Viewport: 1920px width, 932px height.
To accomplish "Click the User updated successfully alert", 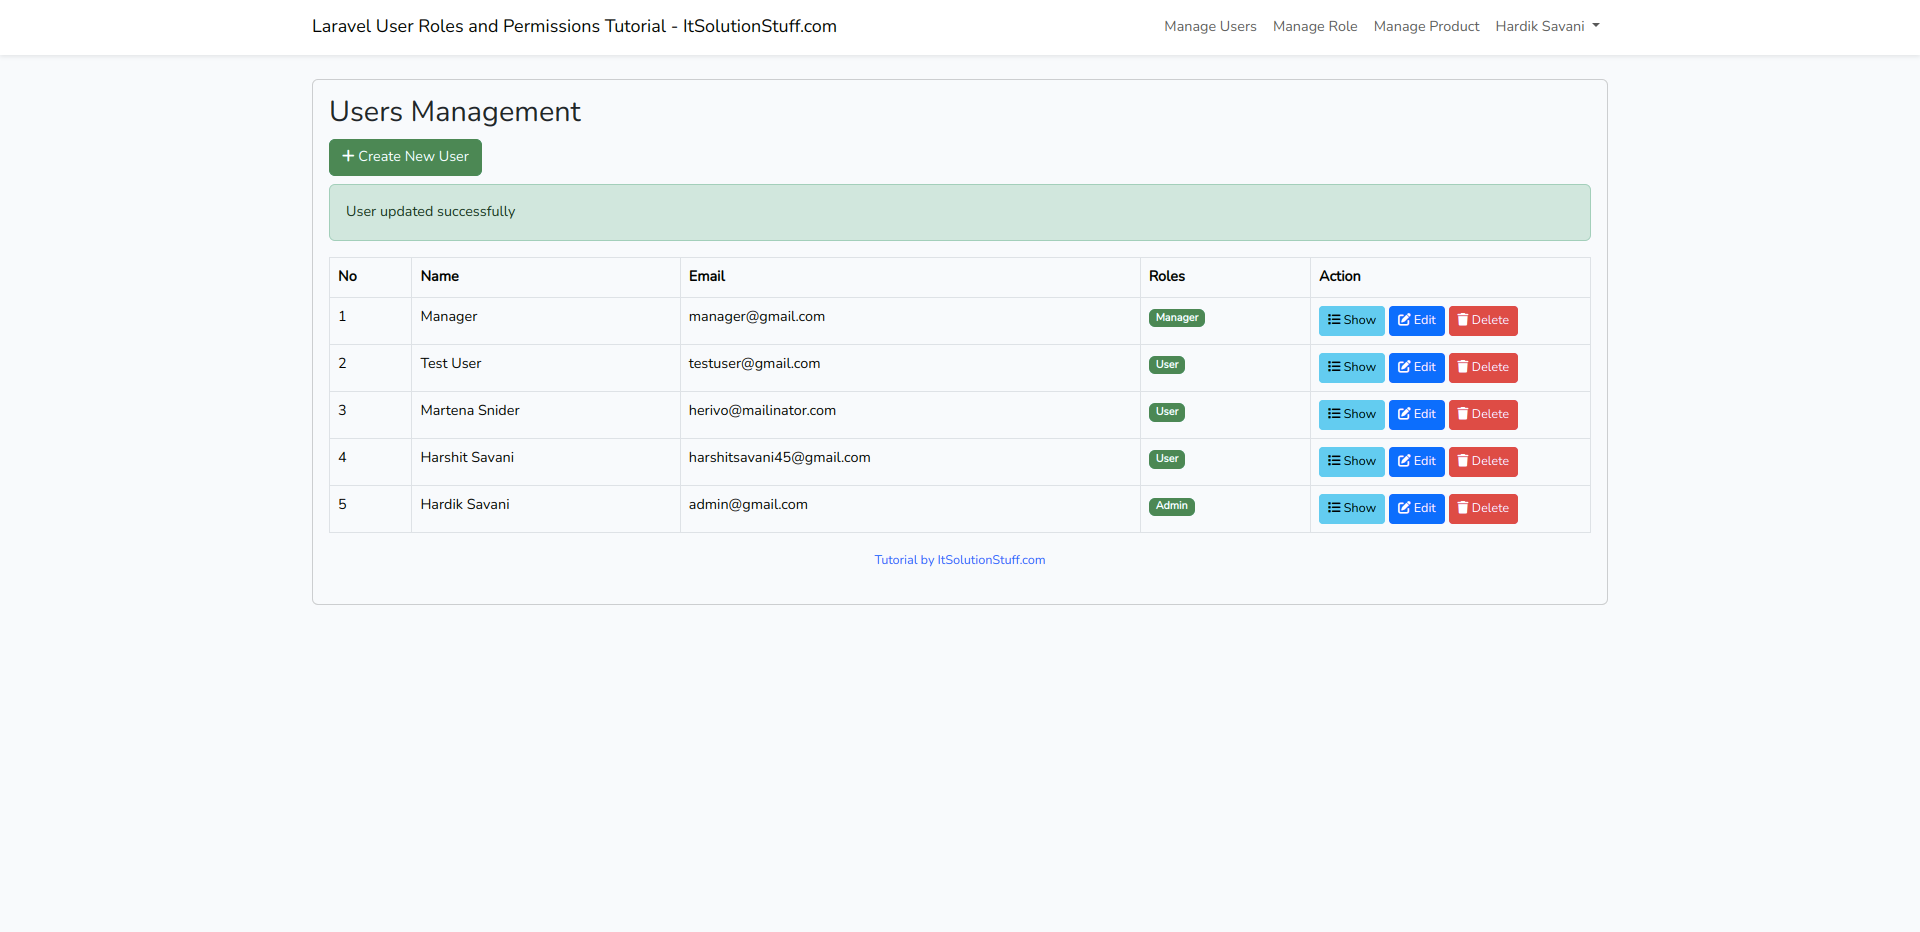I will (x=959, y=212).
